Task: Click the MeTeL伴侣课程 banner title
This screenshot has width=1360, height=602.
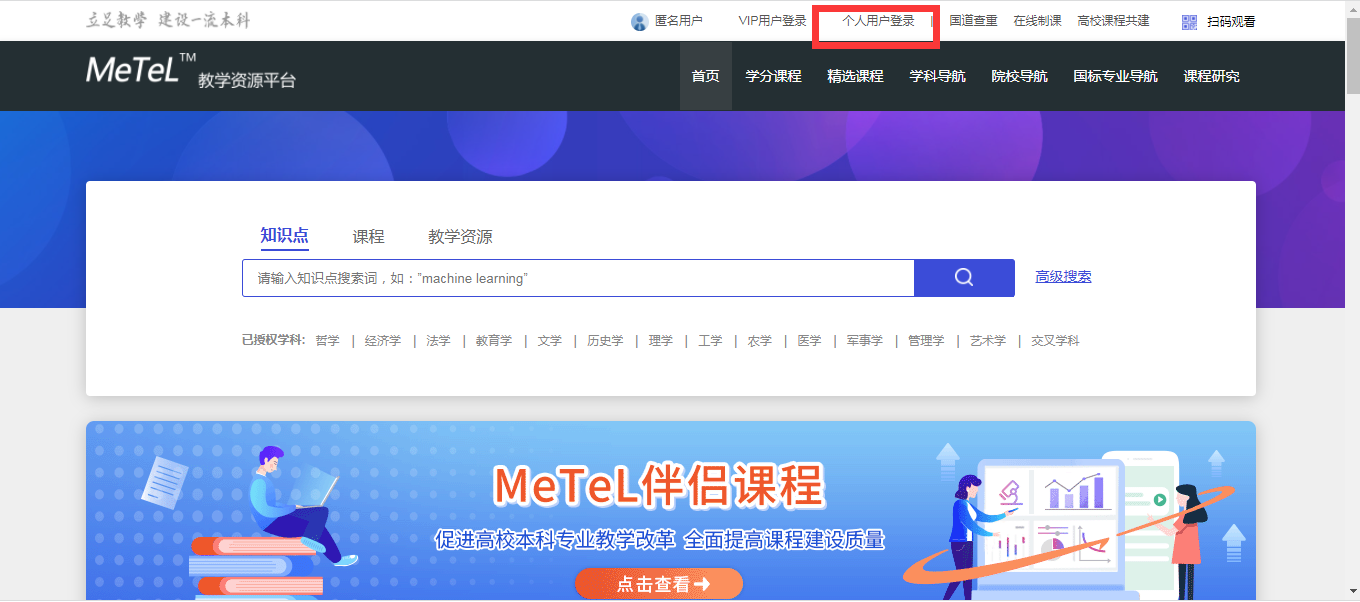Action: pos(659,486)
